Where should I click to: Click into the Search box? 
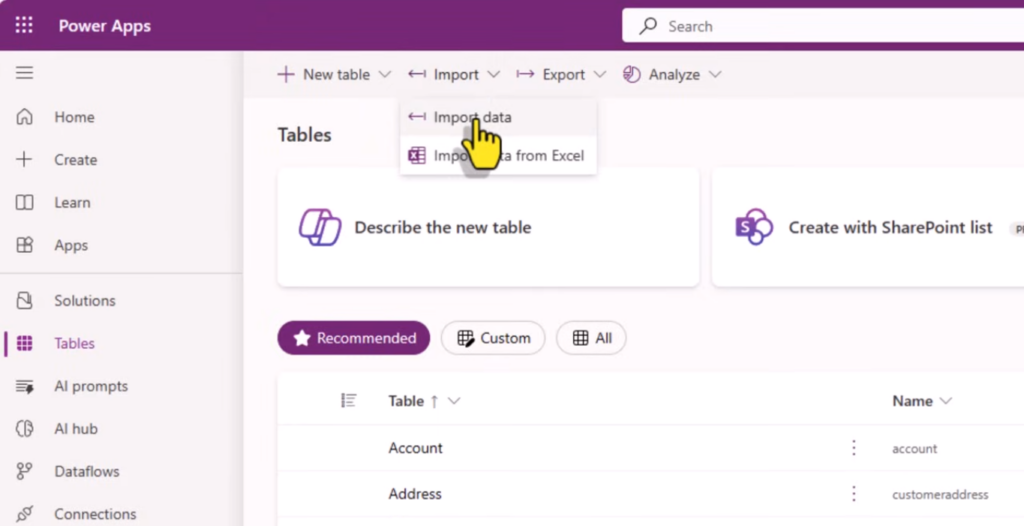[823, 26]
